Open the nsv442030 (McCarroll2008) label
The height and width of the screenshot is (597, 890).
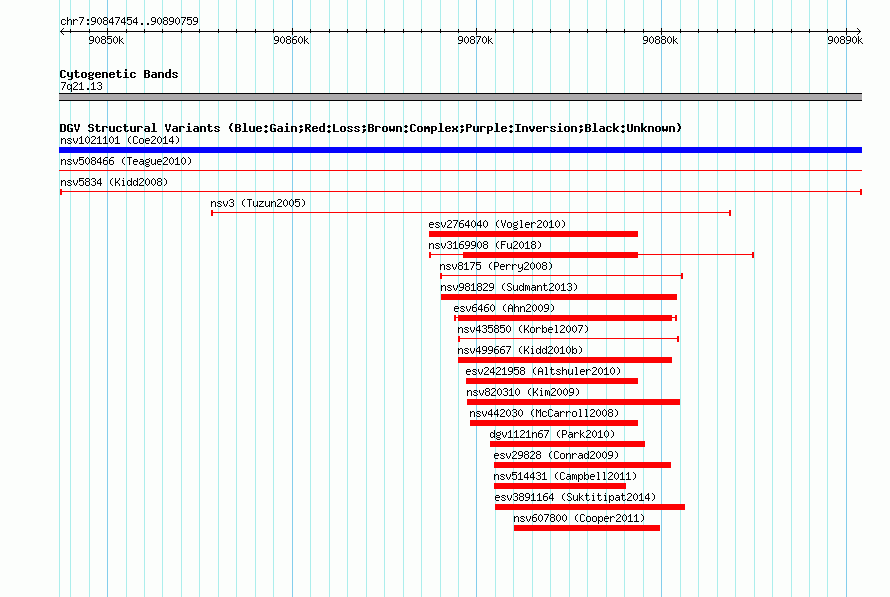pos(544,413)
